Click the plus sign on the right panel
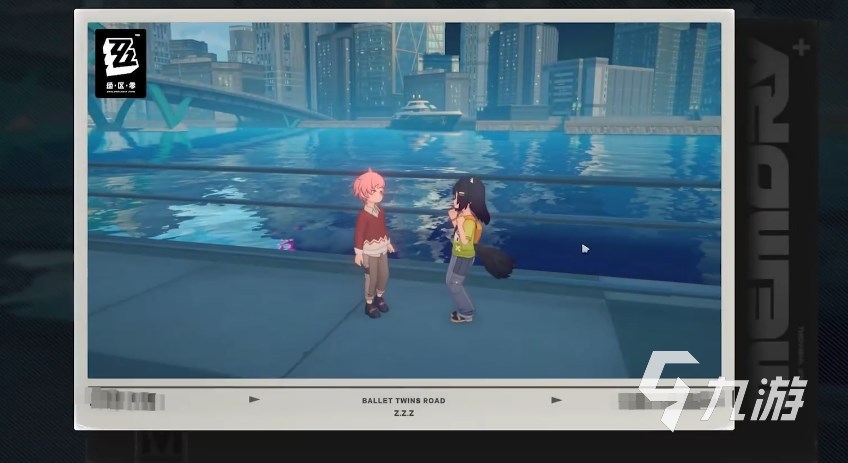The image size is (848, 463). click(x=801, y=47)
